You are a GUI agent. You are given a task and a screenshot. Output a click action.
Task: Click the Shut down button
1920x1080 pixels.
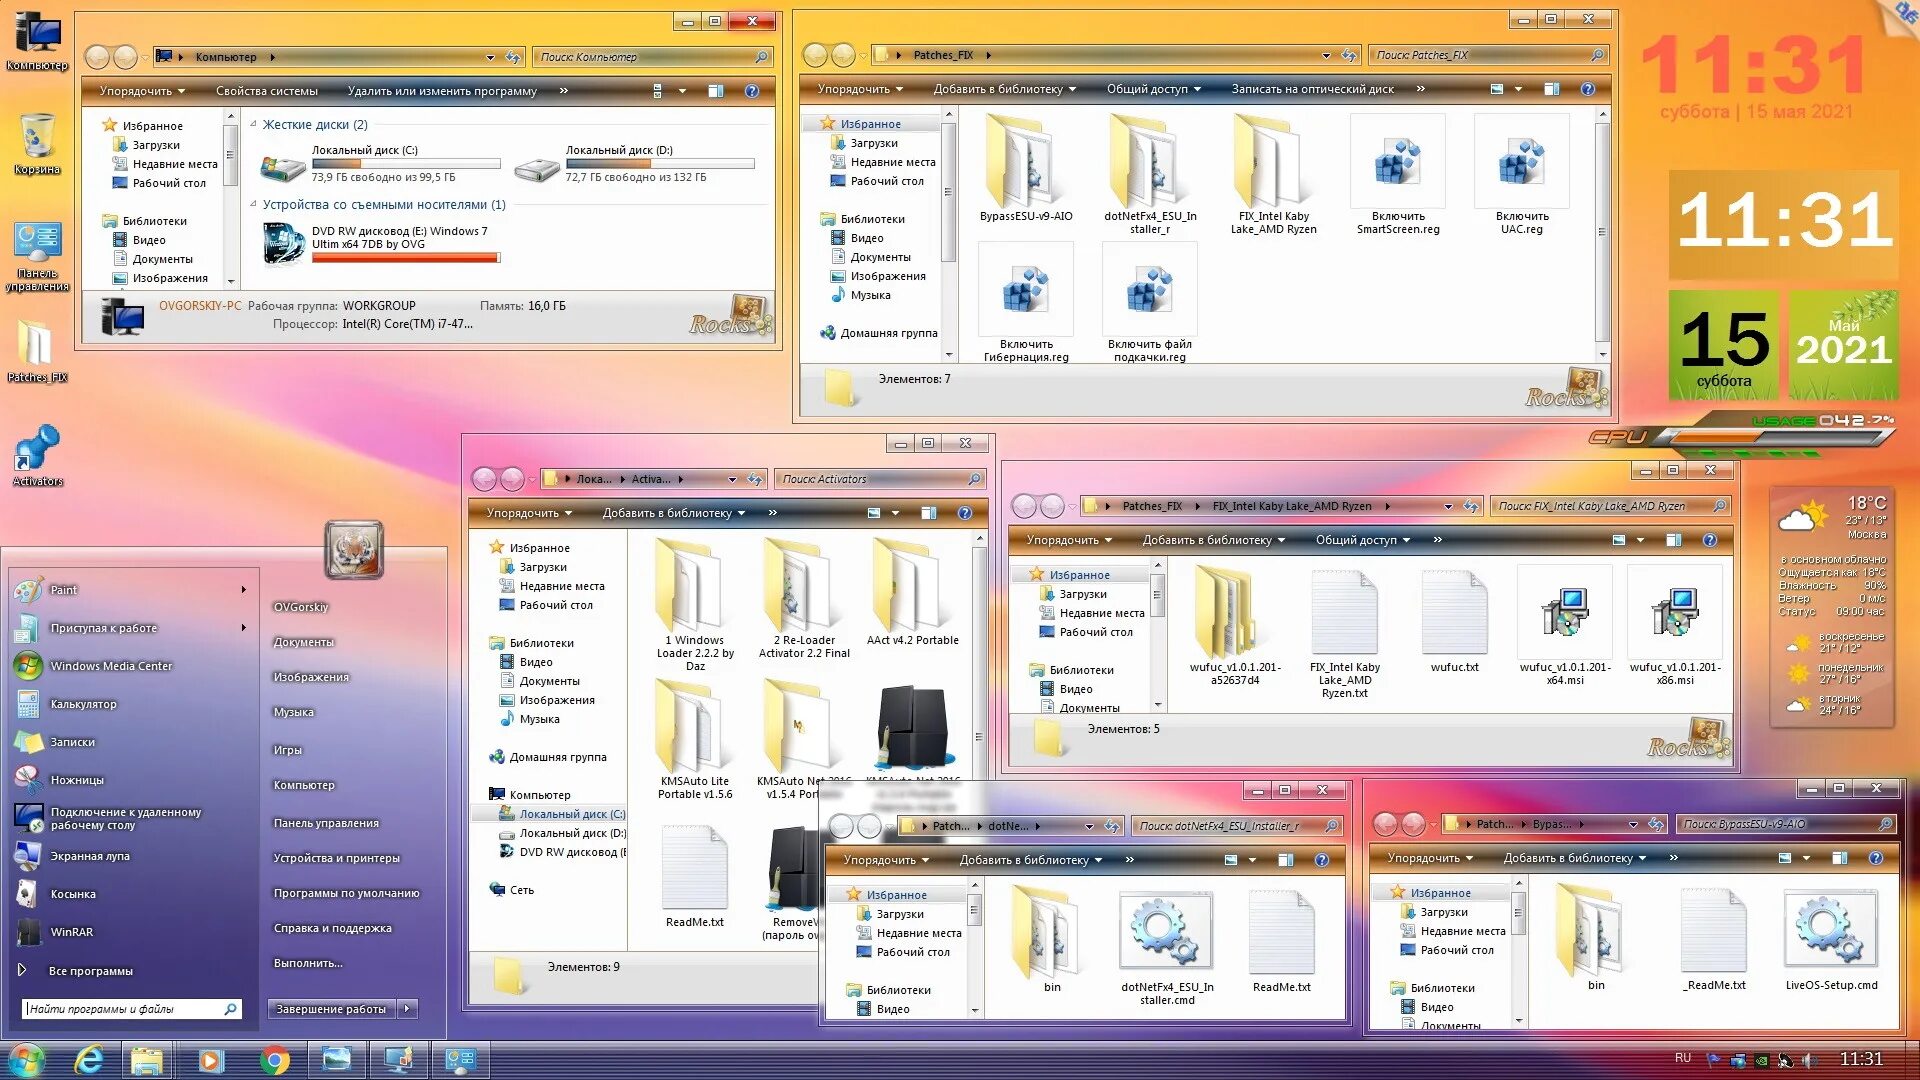[x=331, y=1009]
